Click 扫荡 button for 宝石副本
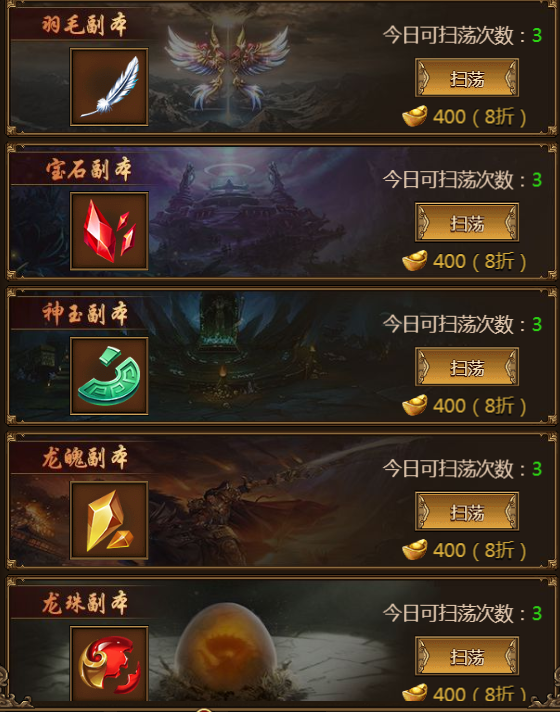 pos(467,222)
